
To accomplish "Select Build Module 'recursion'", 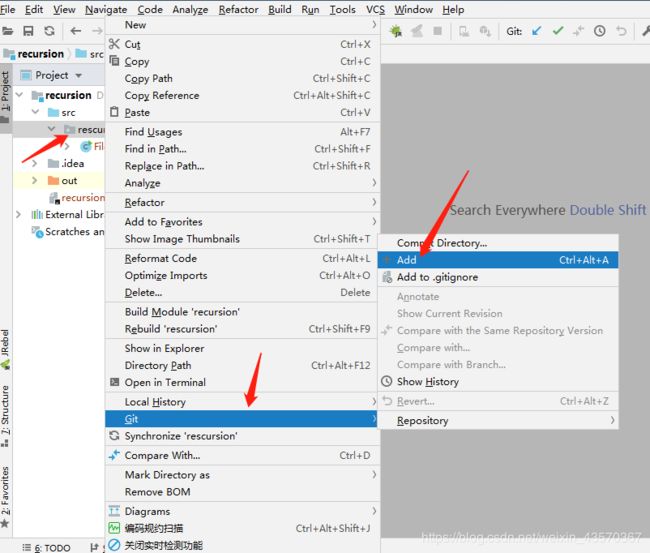I will 243,312.
